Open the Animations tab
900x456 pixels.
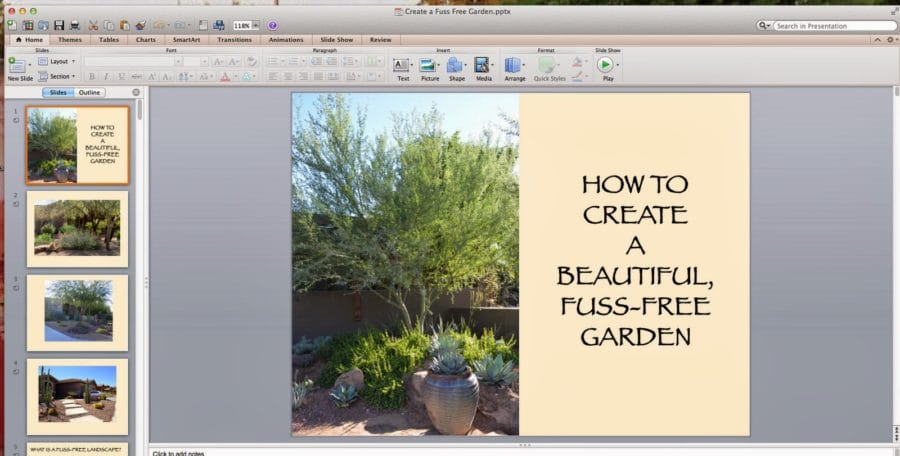286,40
